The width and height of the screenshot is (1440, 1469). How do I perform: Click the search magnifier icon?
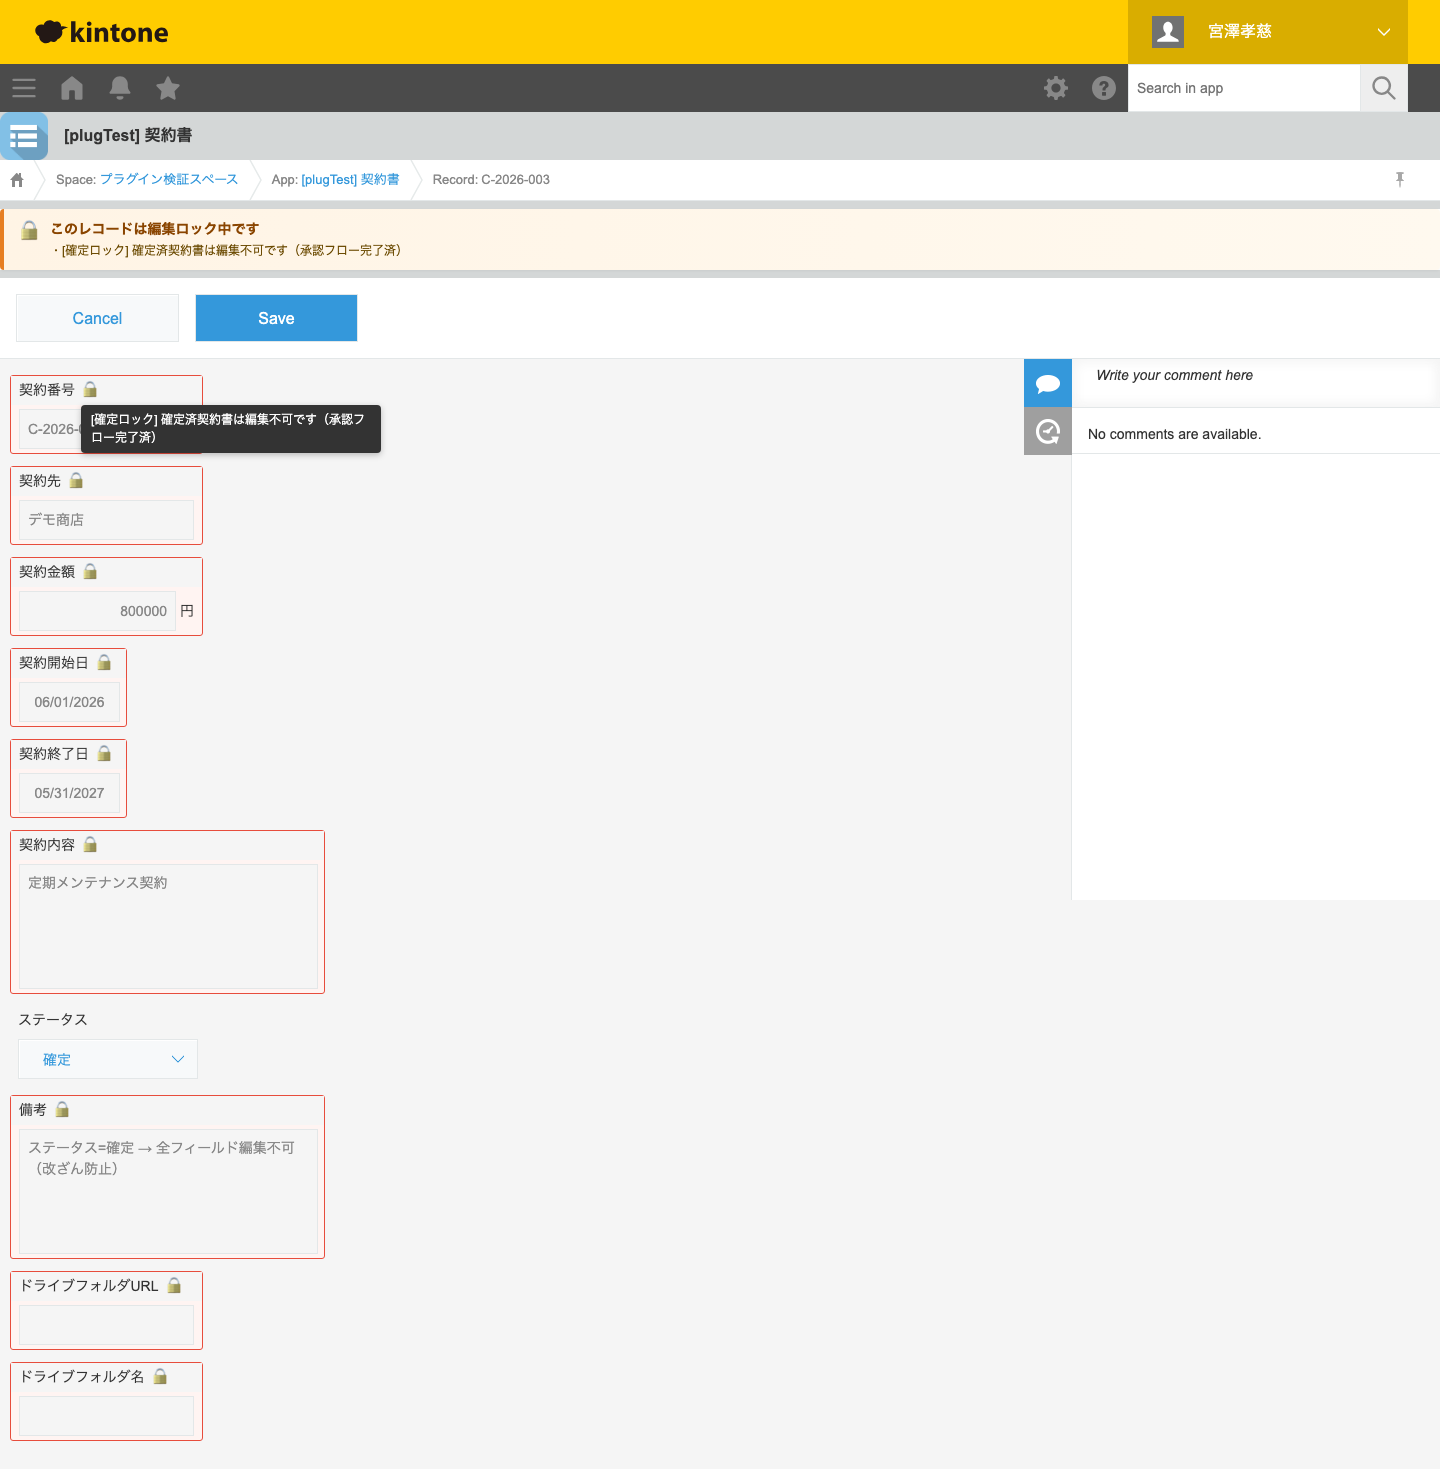(1384, 88)
